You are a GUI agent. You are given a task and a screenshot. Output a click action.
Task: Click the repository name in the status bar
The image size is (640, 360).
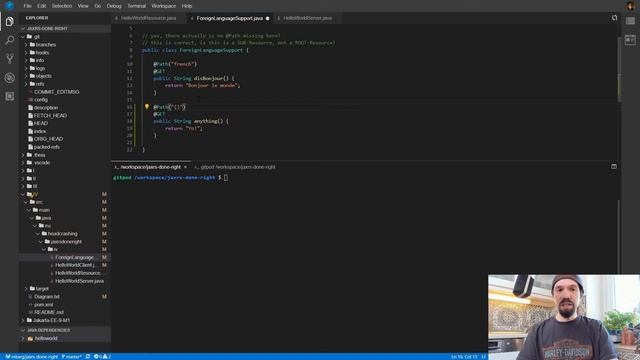coord(32,357)
